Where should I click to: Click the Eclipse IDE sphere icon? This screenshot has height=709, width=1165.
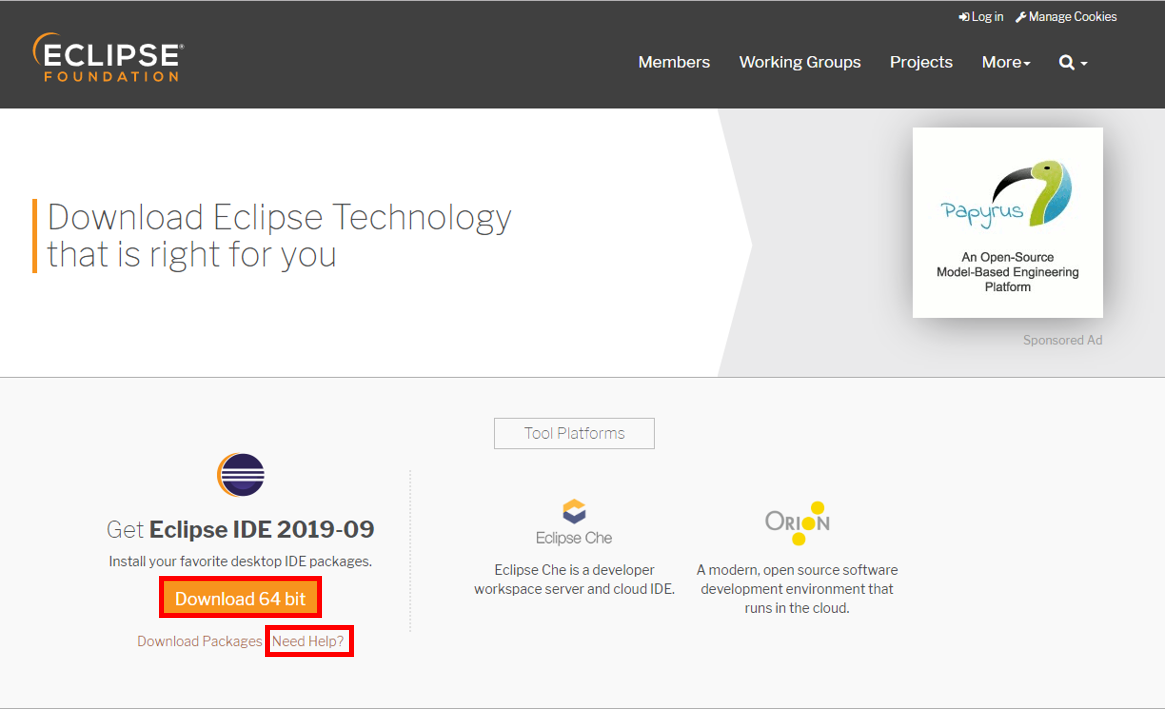tap(241, 474)
